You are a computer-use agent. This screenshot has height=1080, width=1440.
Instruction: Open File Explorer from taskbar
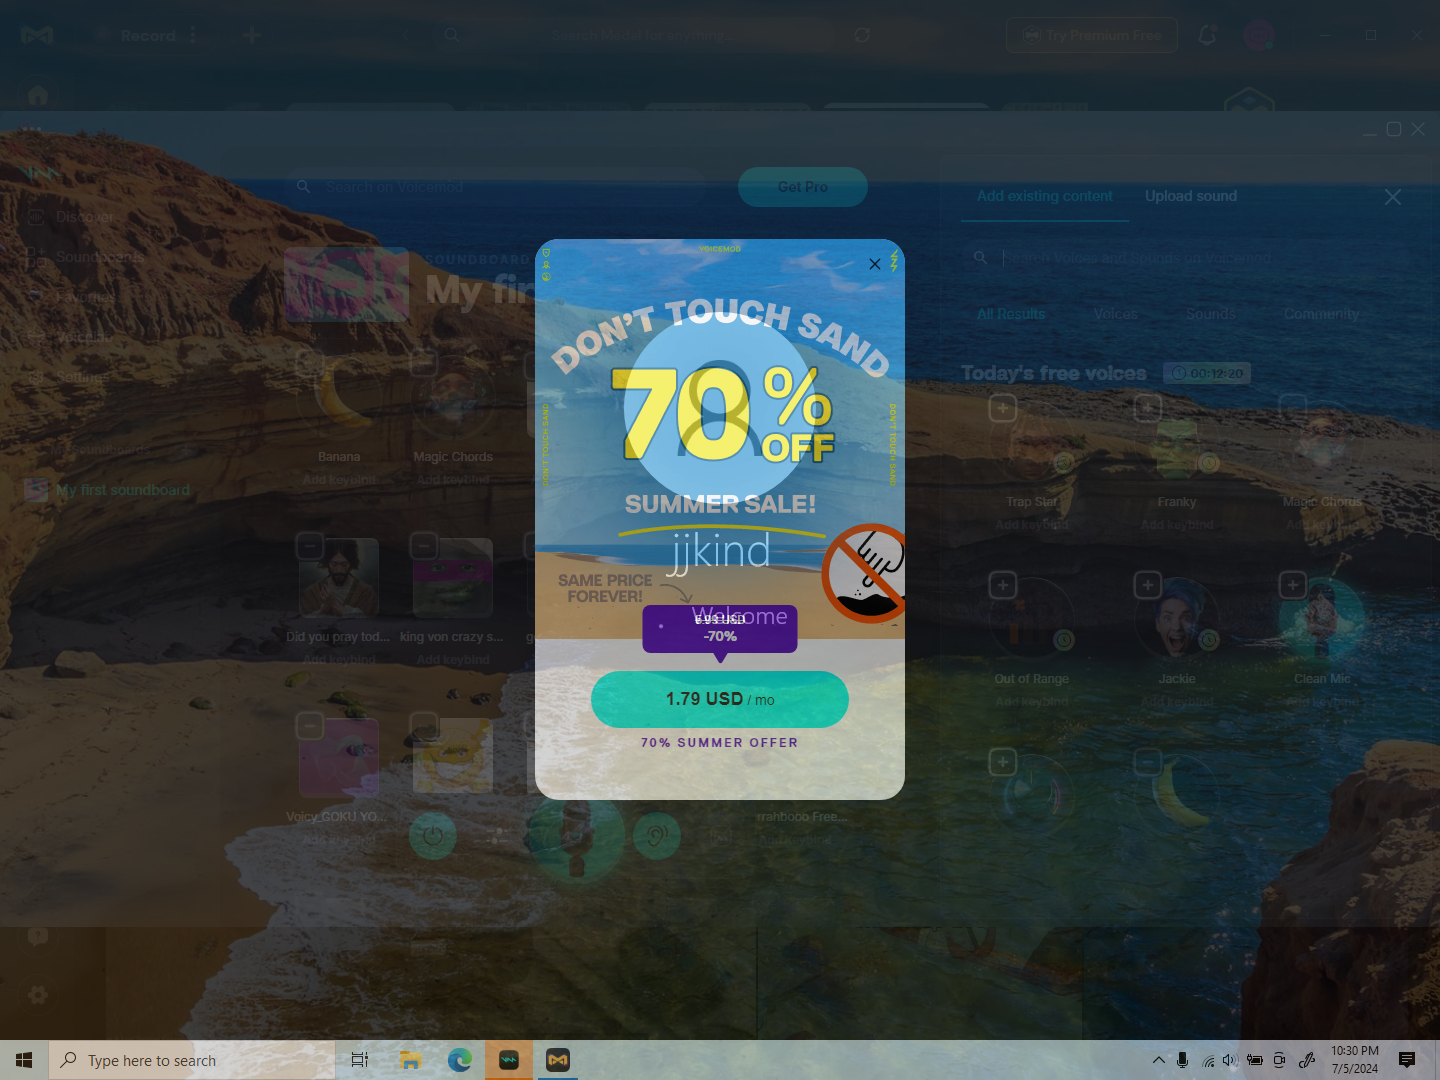click(410, 1060)
